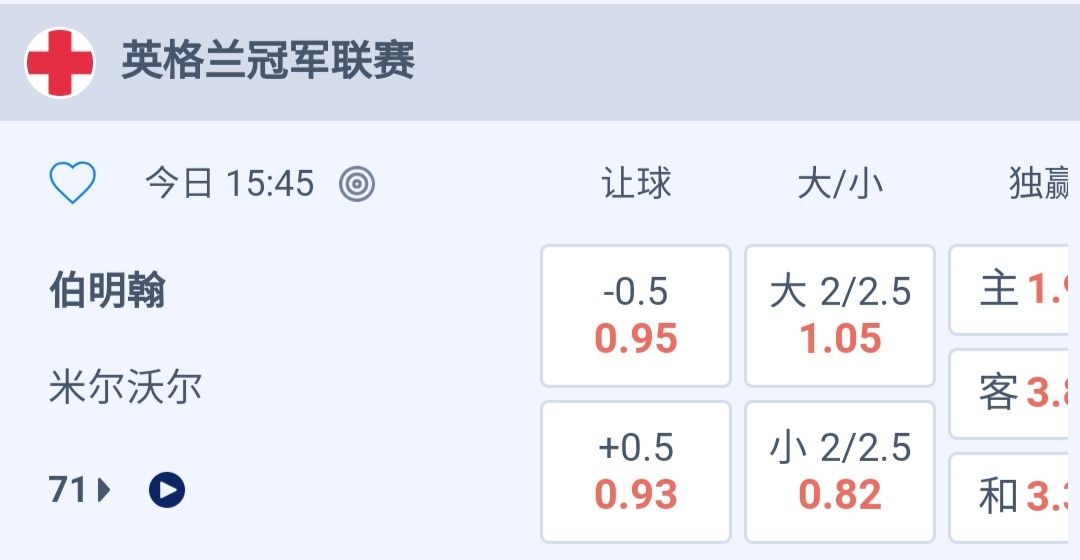Expand markets with the small triangle arrow
The height and width of the screenshot is (560, 1080).
[x=104, y=490]
